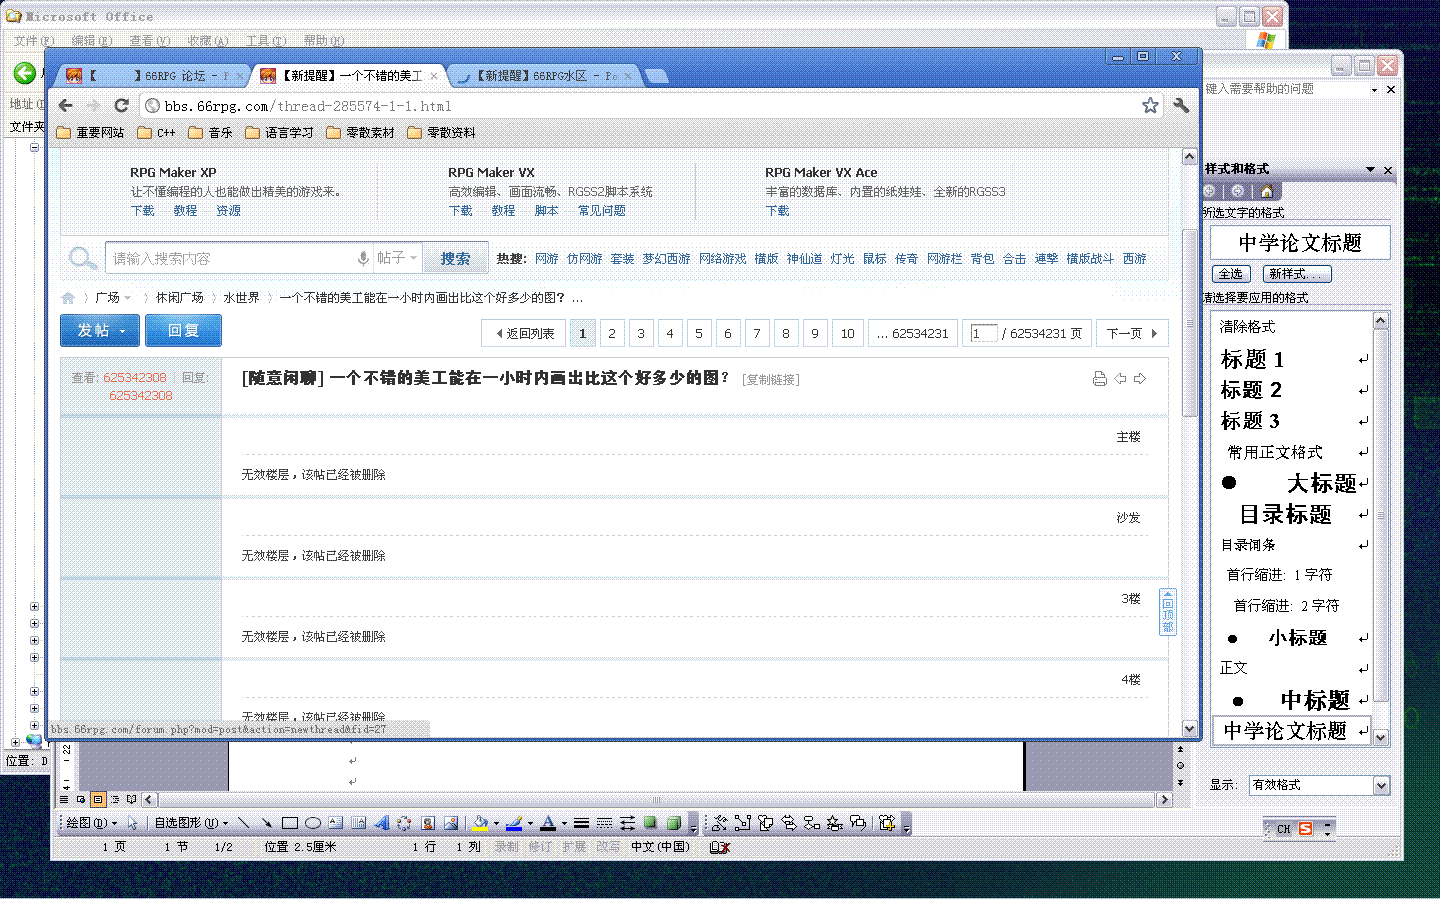Click the 返回列表 pagination link
The width and height of the screenshot is (1440, 900).
click(x=525, y=333)
